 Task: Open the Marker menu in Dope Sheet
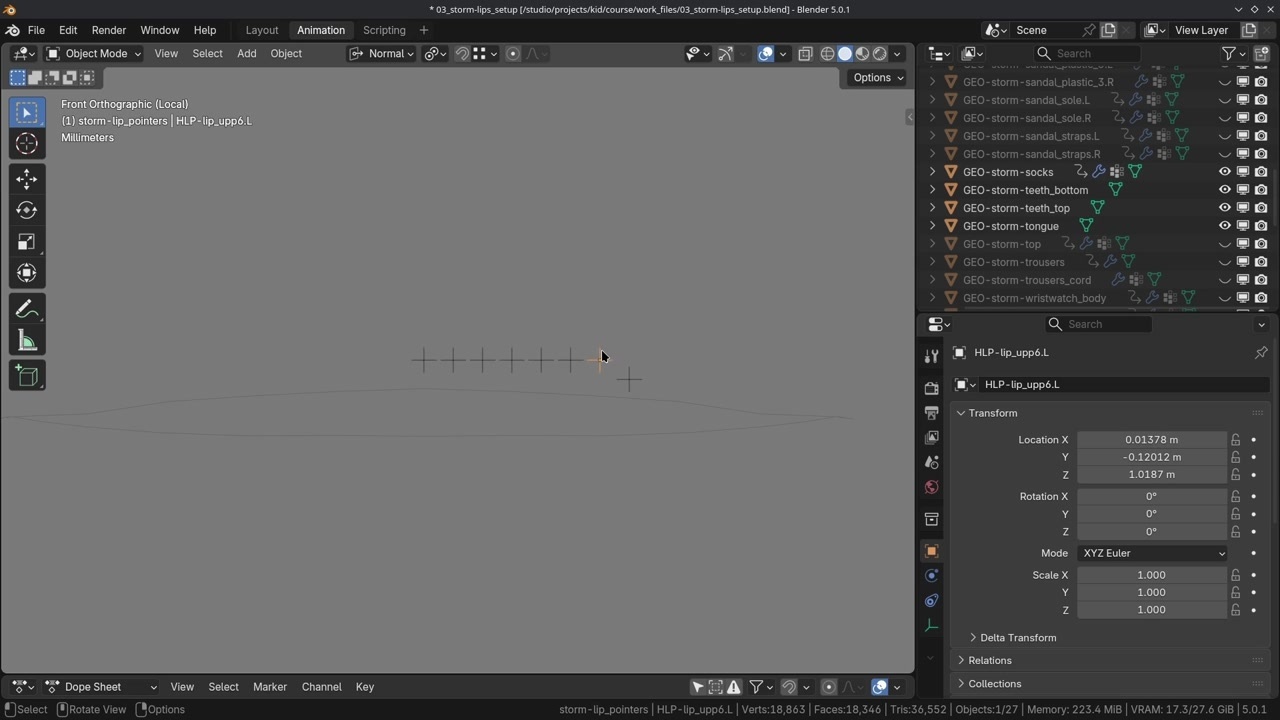pos(269,687)
